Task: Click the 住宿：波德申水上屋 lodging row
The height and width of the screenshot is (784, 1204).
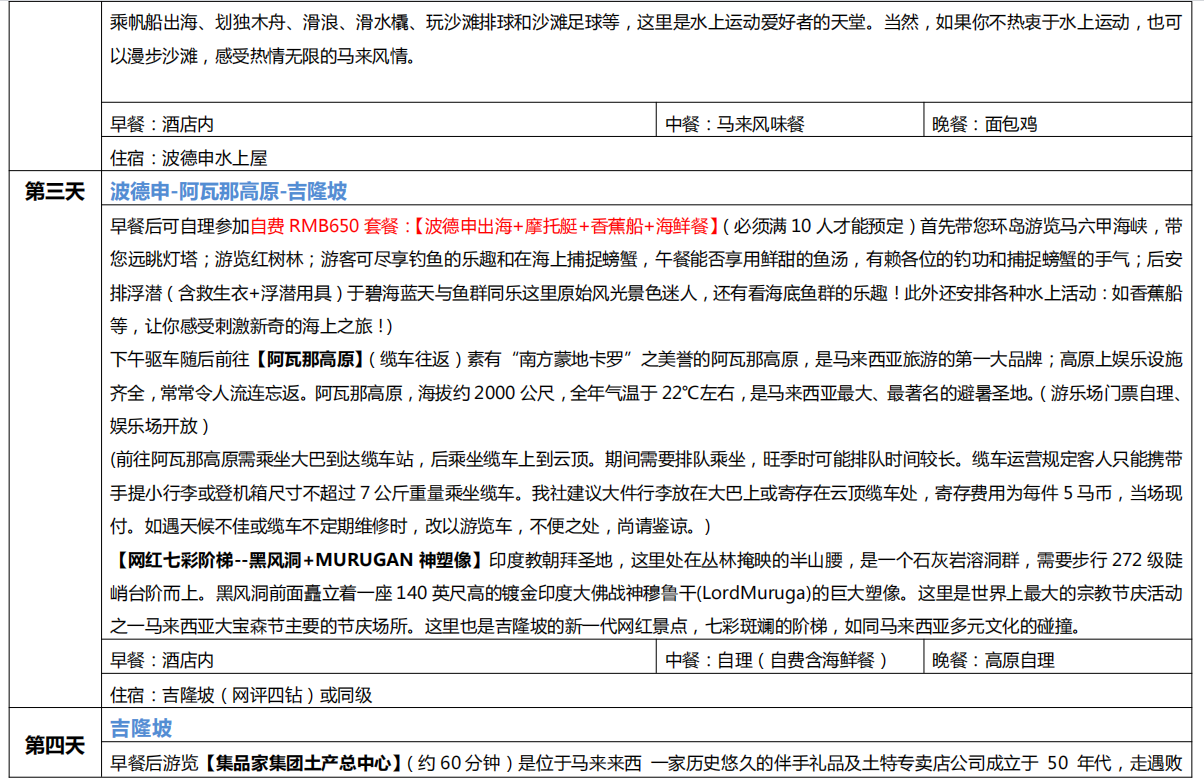Action: coord(189,157)
